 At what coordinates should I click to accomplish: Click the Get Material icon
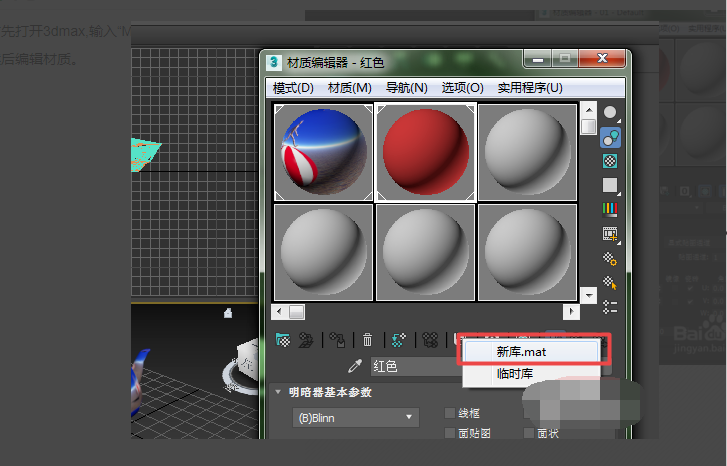tap(283, 340)
